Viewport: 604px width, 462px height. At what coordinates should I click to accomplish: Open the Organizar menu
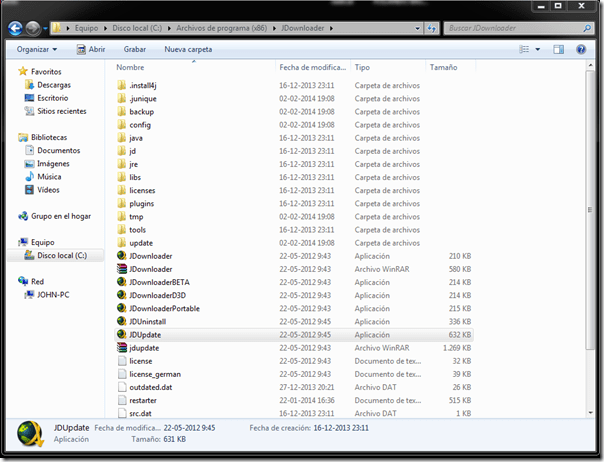37,49
